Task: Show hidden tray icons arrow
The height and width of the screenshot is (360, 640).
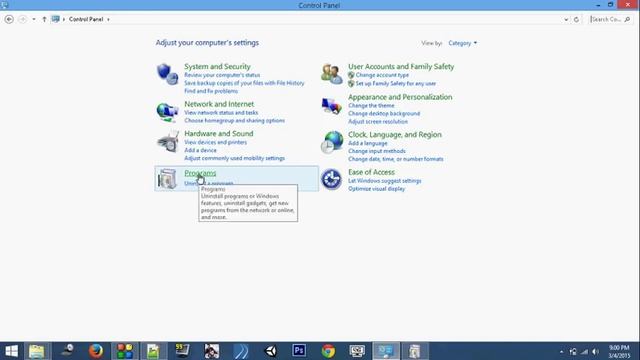Action: pyautogui.click(x=561, y=351)
